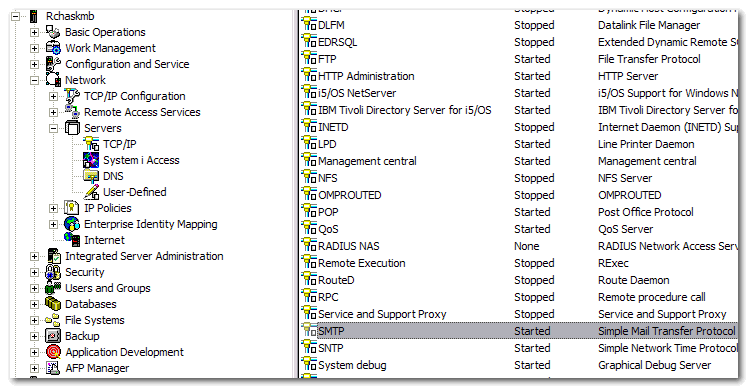
Task: Click the User-Defined pencil icon
Action: (x=91, y=192)
